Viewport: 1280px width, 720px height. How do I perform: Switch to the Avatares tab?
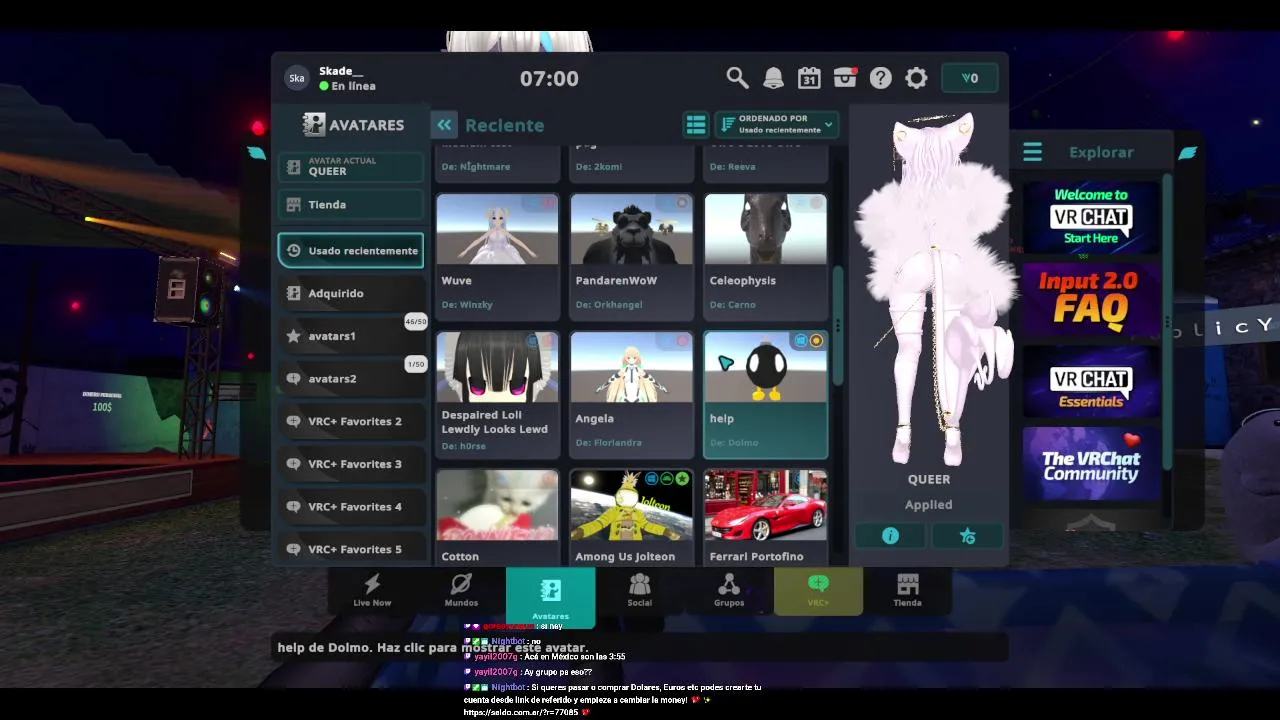[x=550, y=597]
